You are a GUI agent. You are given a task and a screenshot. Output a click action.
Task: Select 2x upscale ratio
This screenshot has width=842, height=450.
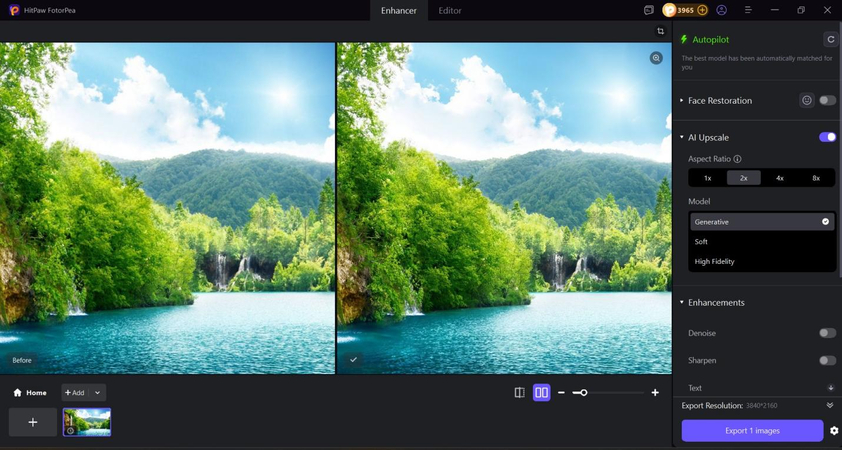point(744,178)
